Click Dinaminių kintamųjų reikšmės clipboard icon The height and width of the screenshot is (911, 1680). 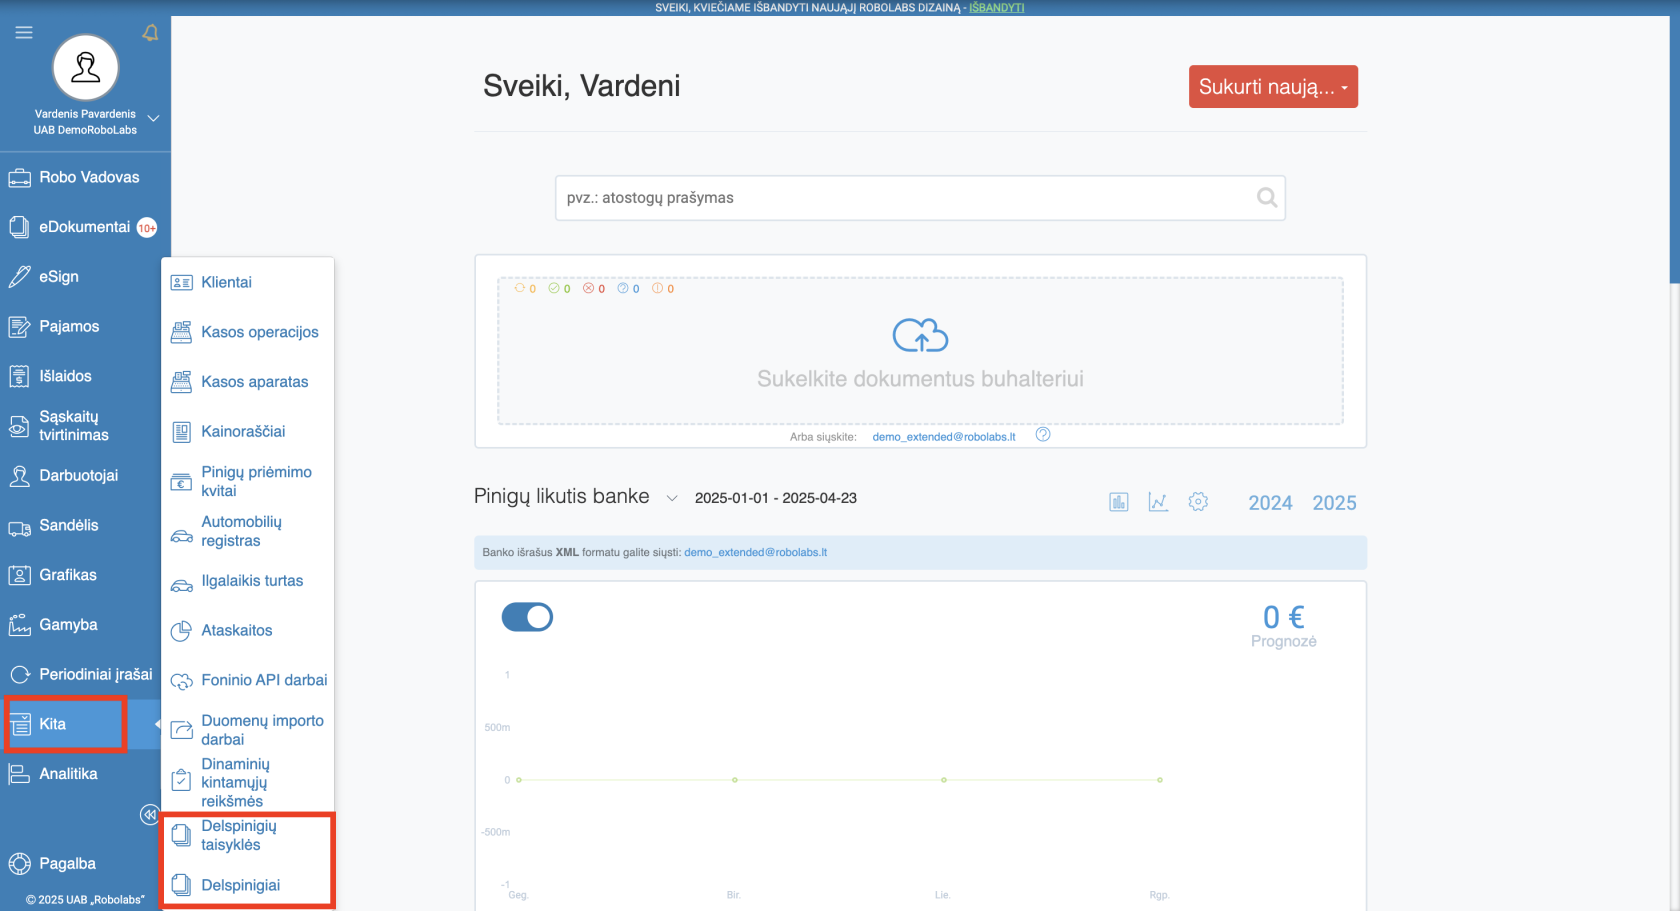(x=181, y=780)
